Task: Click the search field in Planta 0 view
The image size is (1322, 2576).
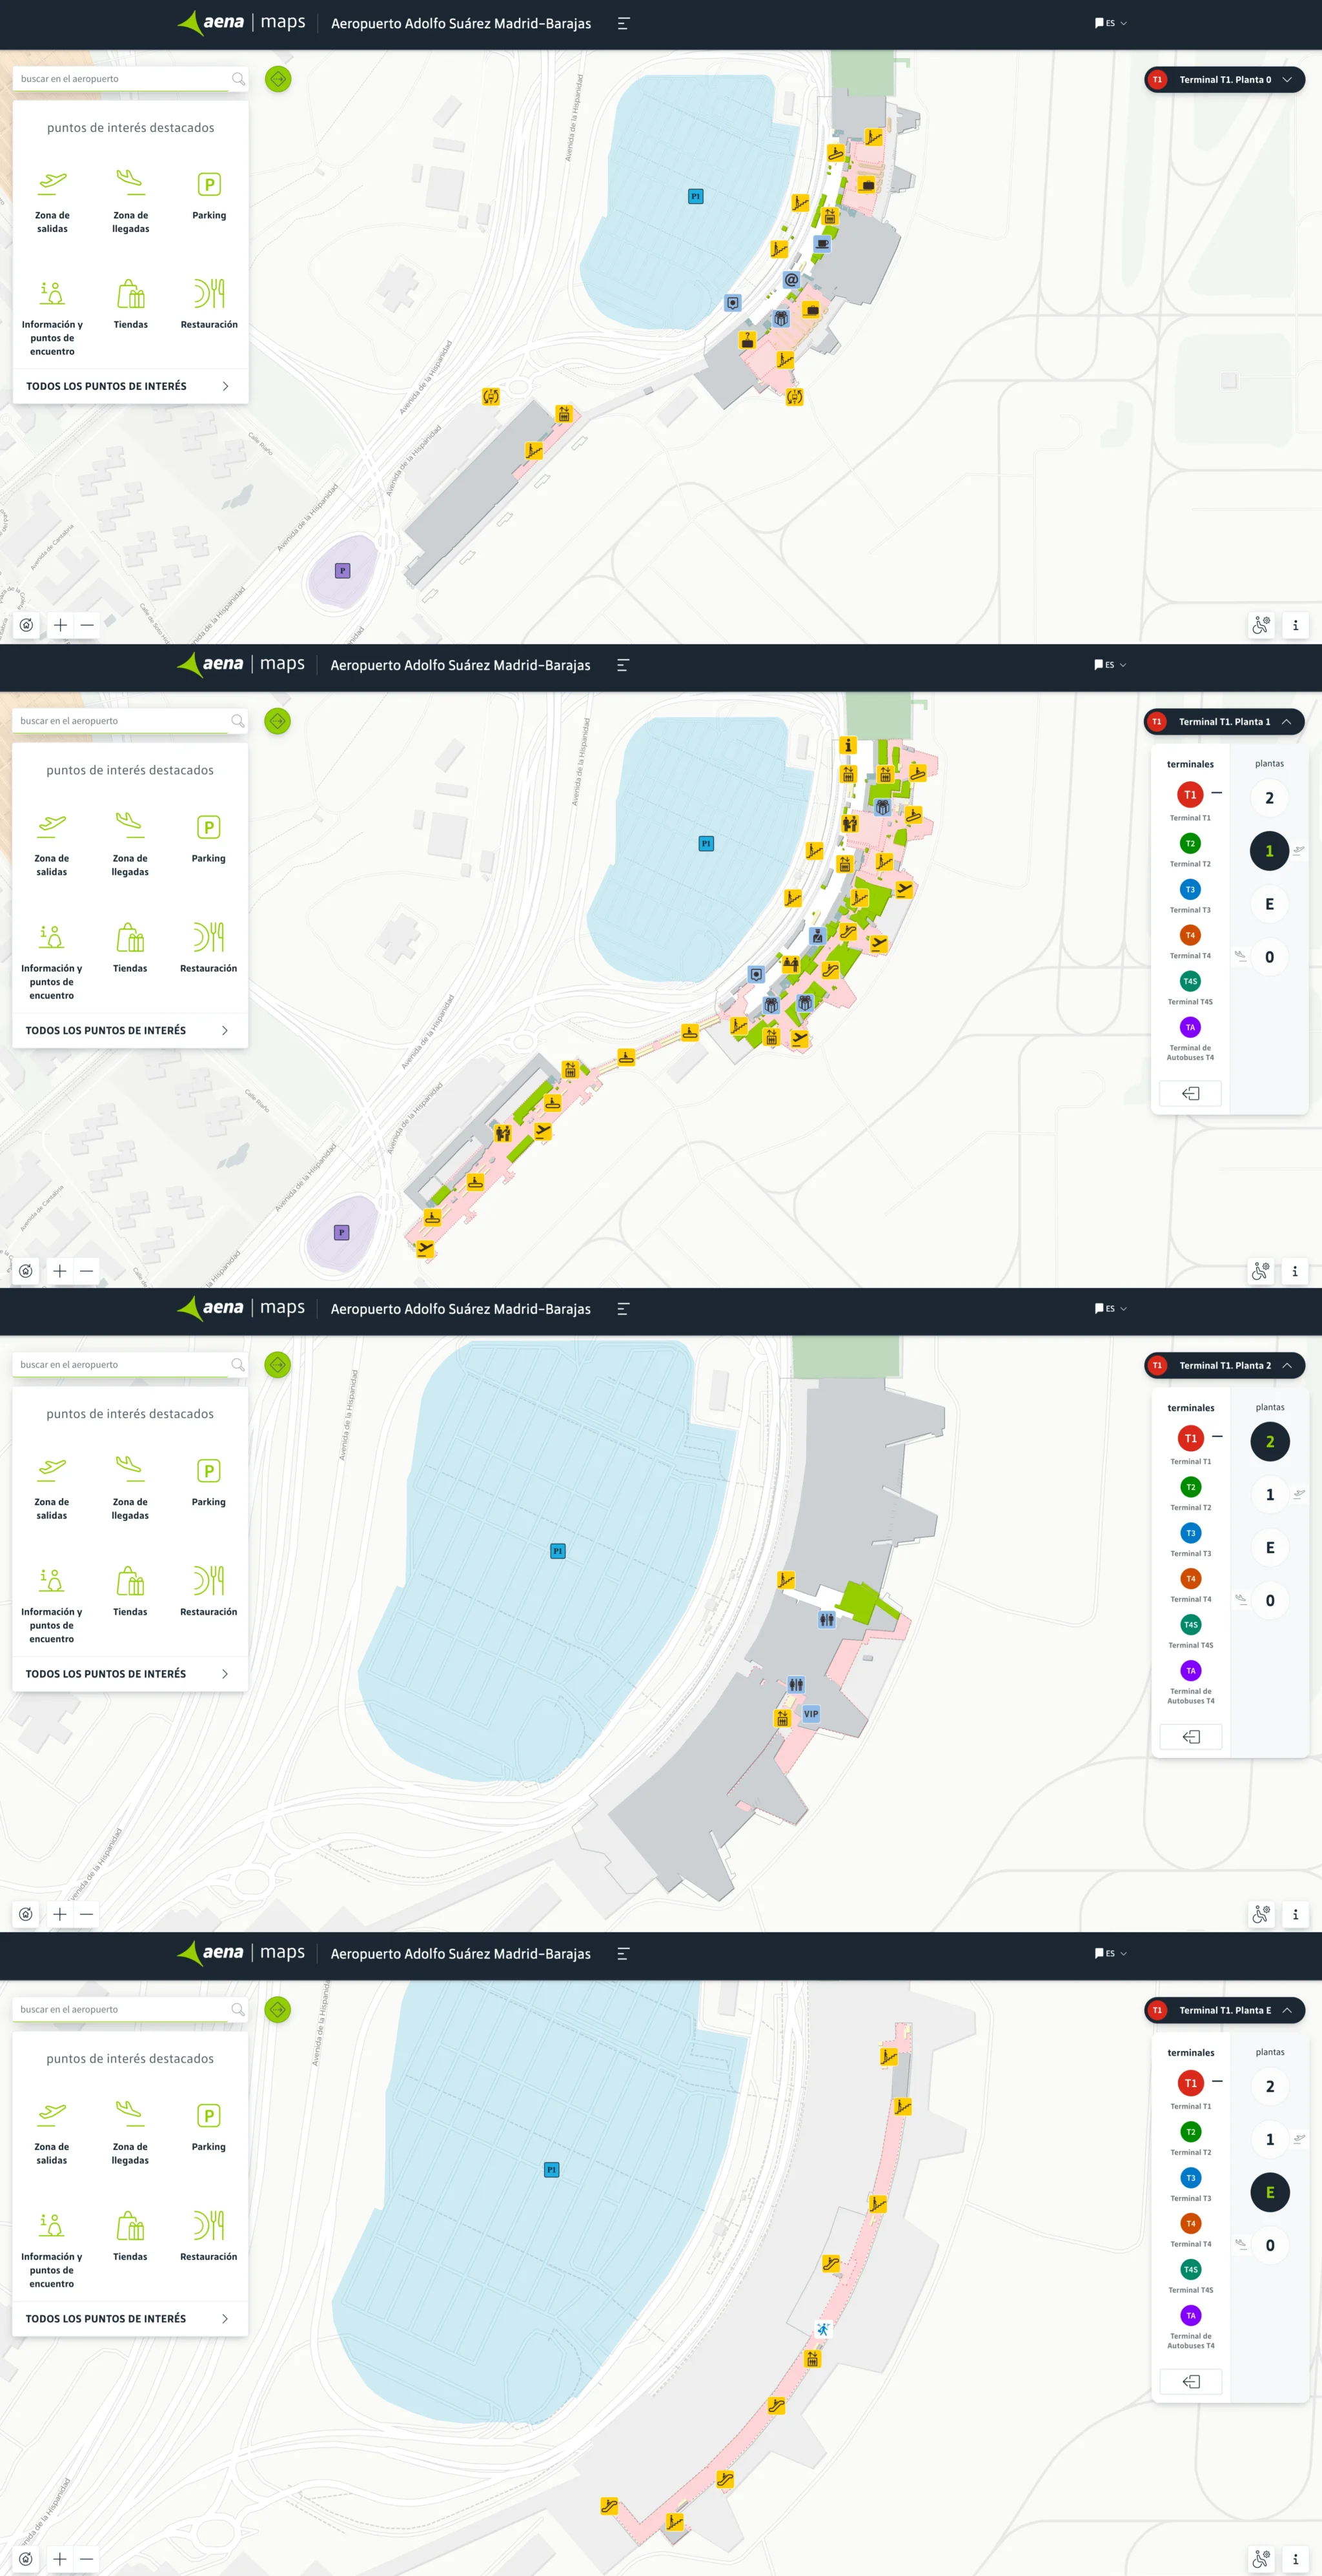Action: tap(130, 79)
